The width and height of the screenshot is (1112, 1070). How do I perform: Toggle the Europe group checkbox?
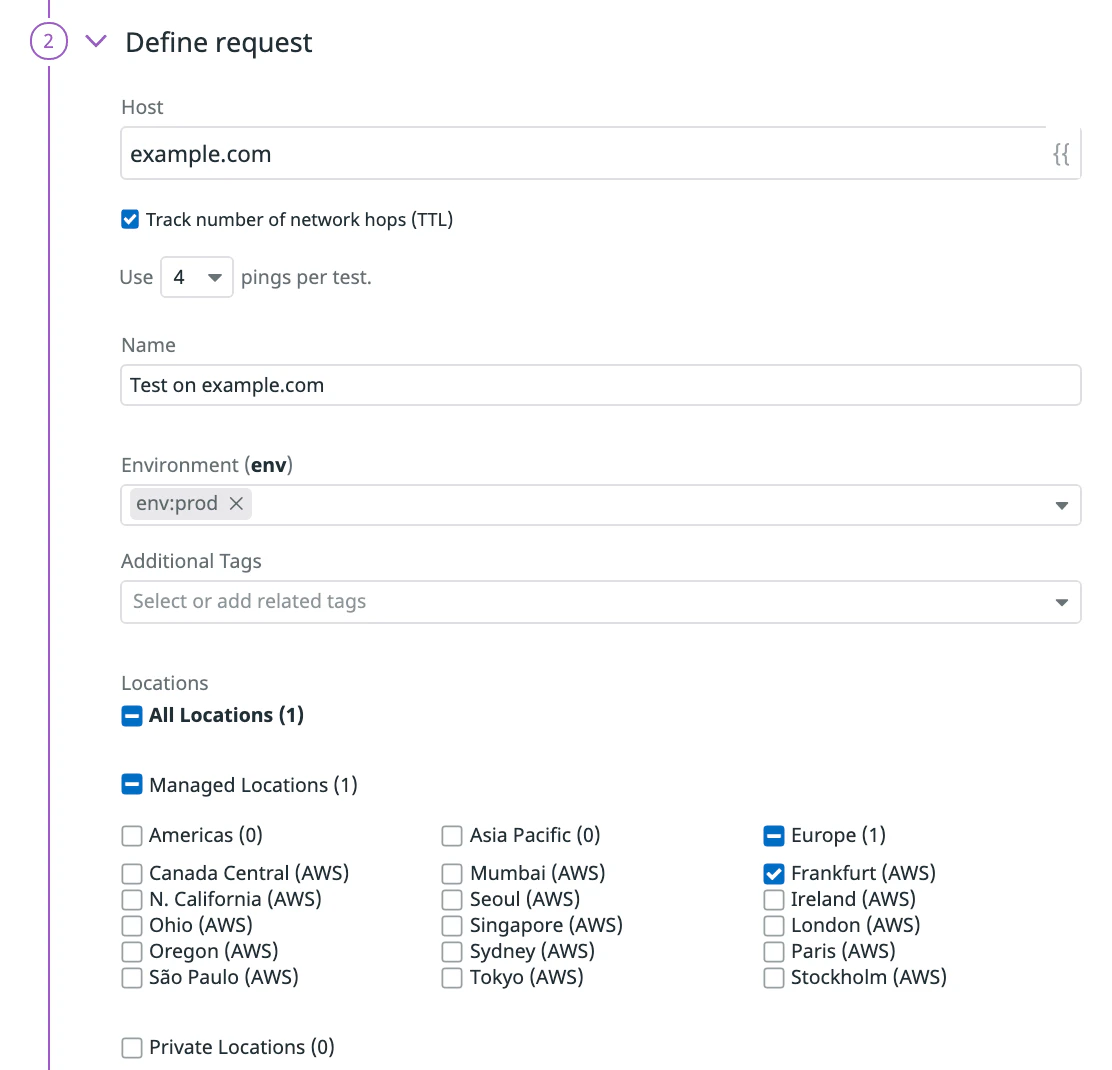pyautogui.click(x=774, y=835)
